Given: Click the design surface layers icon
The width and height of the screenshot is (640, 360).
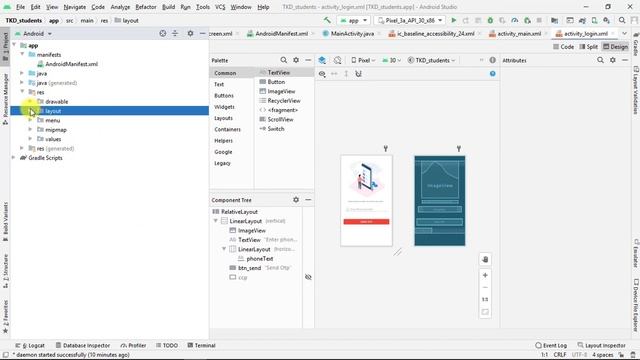Looking at the screenshot, I should pyautogui.click(x=322, y=60).
